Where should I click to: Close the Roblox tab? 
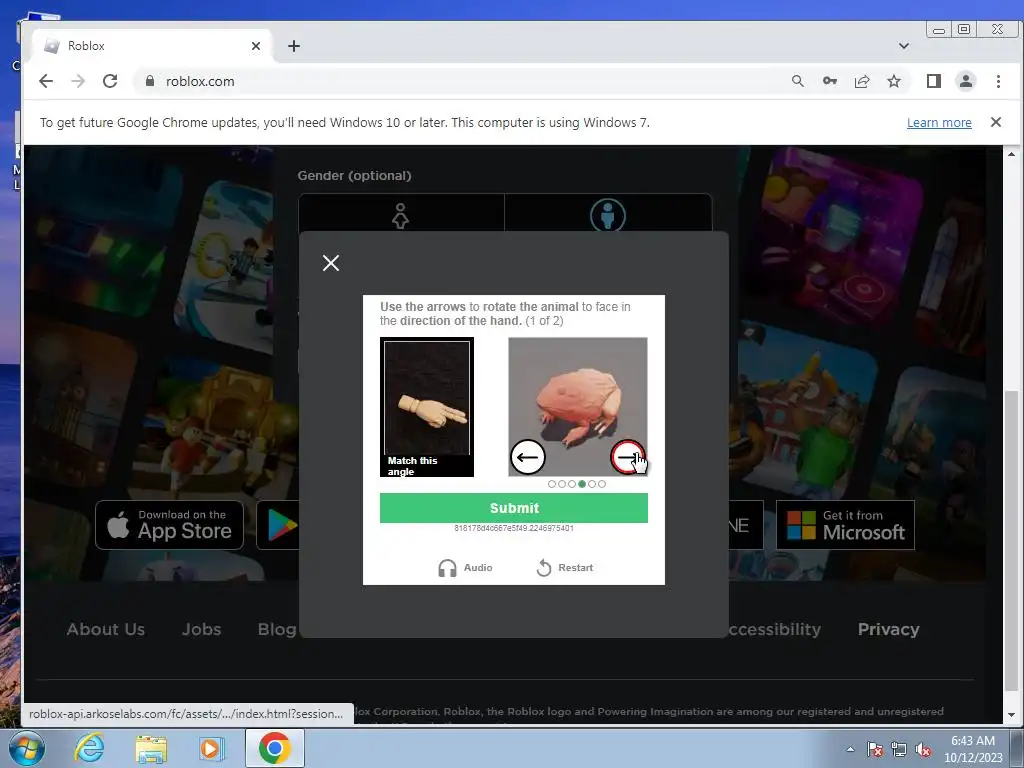pos(256,46)
